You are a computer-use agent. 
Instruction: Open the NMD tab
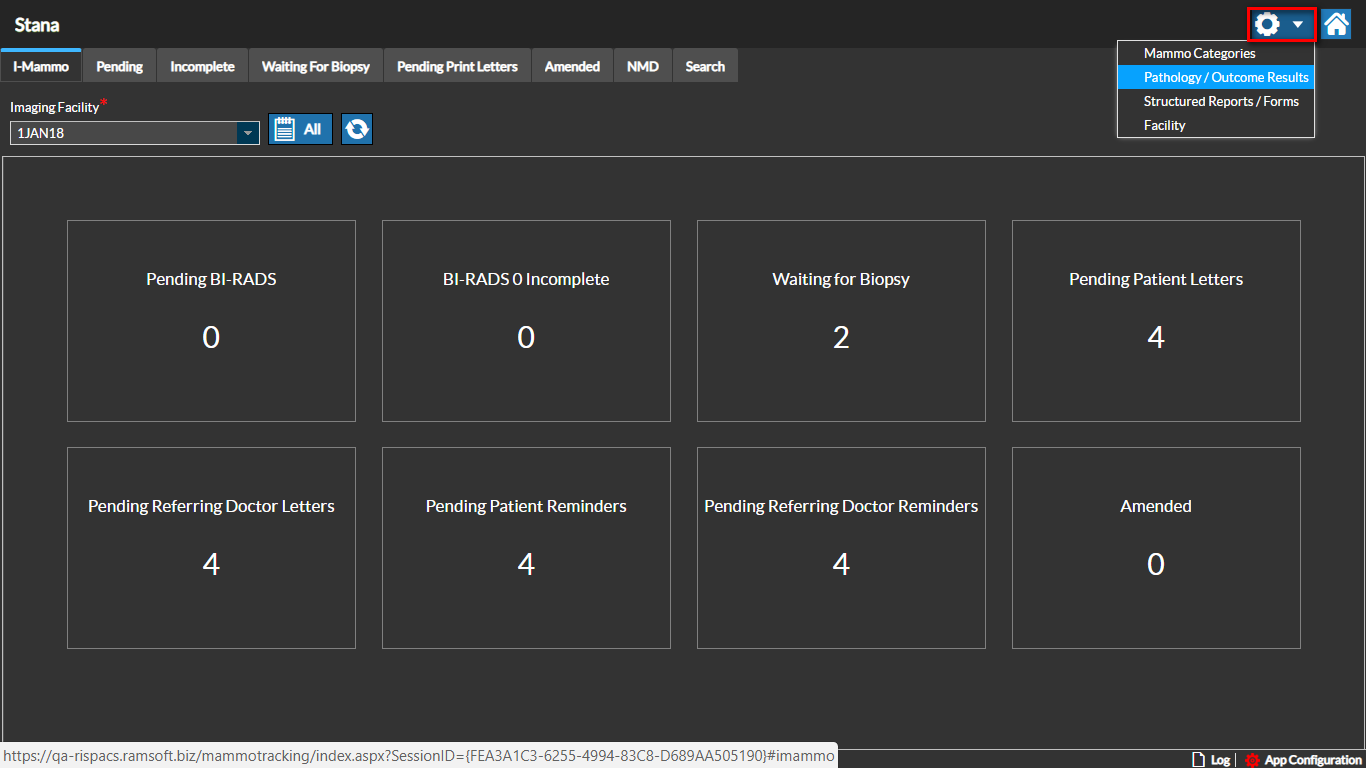tap(642, 66)
